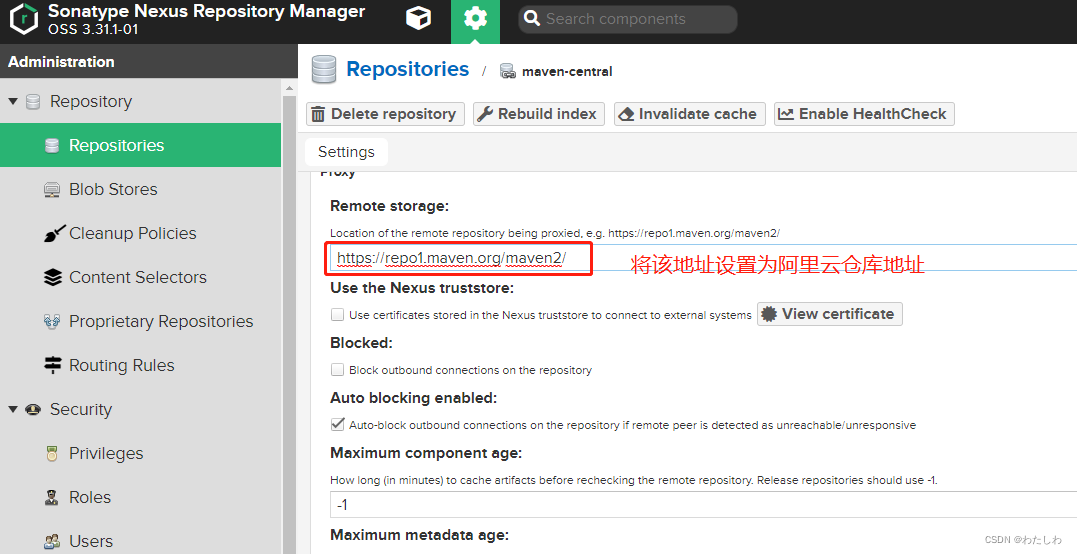
Task: Click the Repository database icon in sidebar
Action: point(33,102)
